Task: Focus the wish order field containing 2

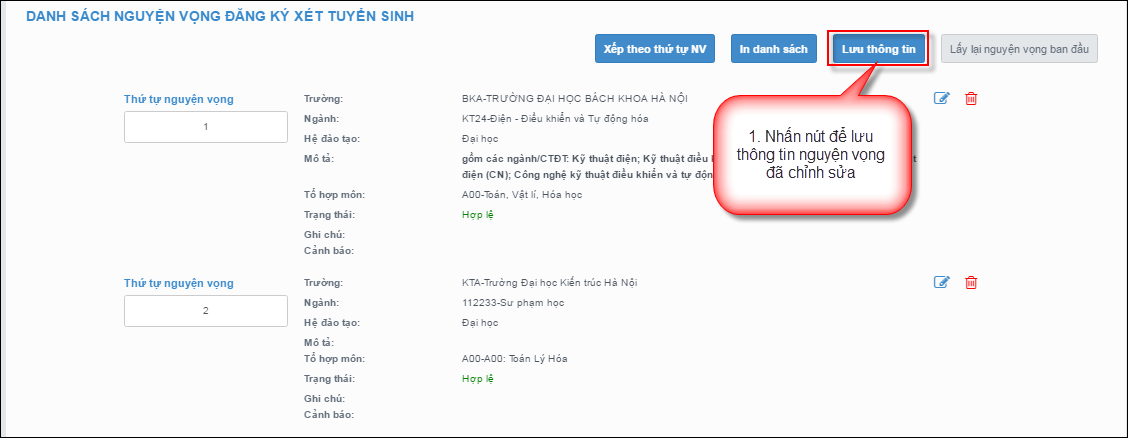Action: pyautogui.click(x=206, y=310)
